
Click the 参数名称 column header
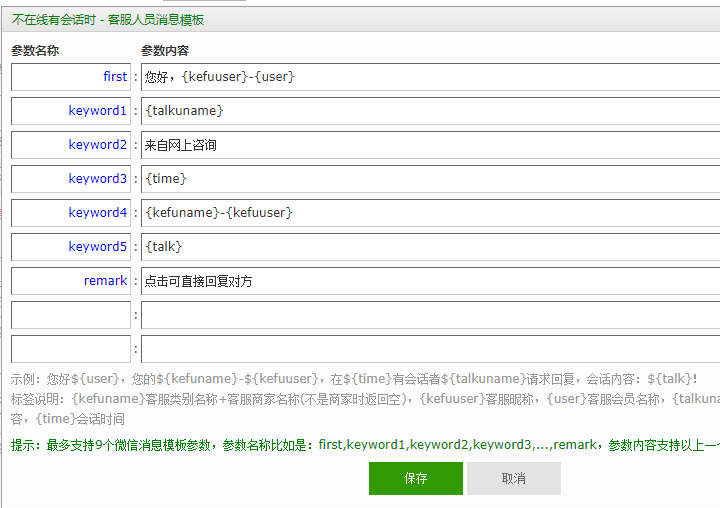35,51
